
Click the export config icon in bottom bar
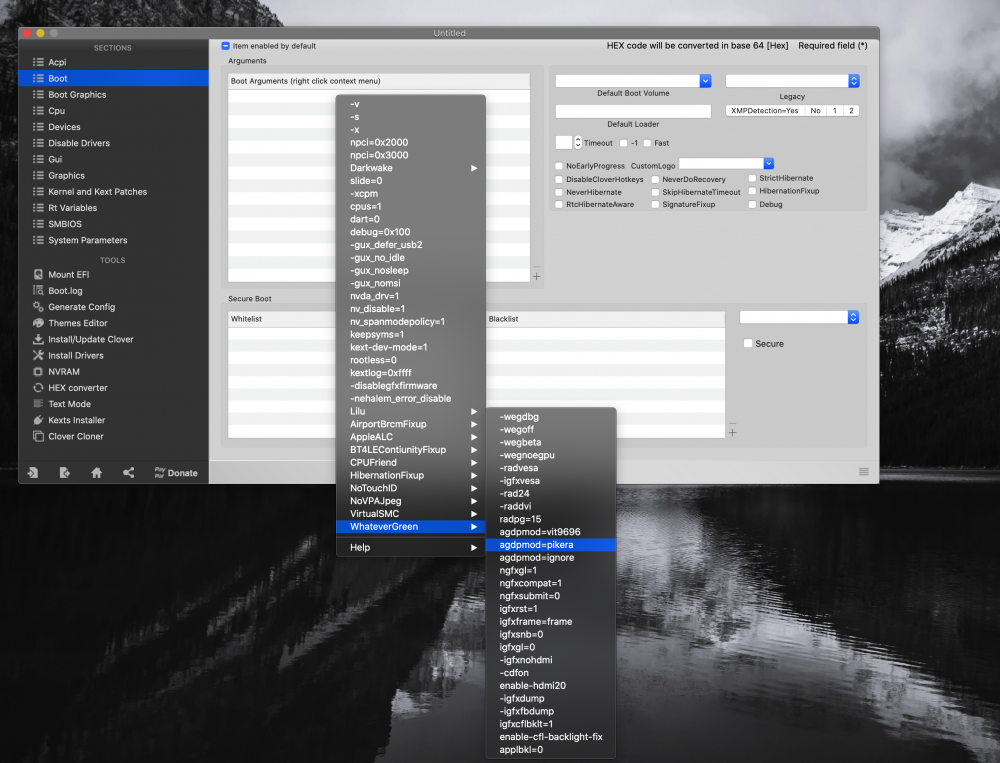[x=64, y=473]
